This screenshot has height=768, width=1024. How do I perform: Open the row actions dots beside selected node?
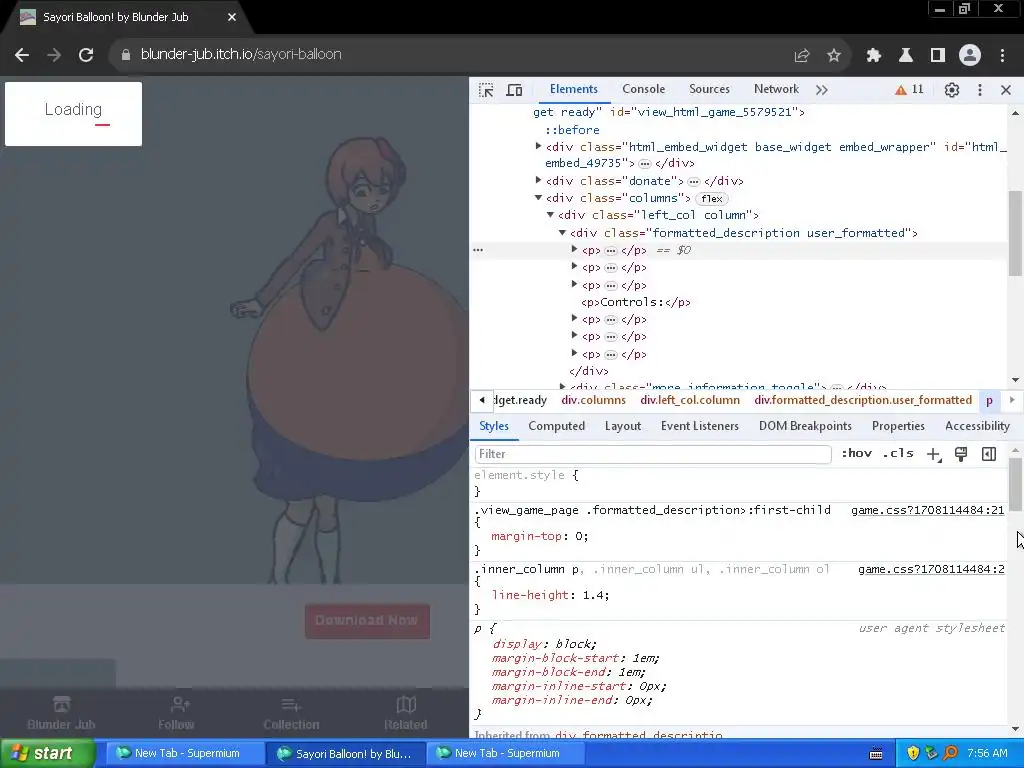point(478,250)
